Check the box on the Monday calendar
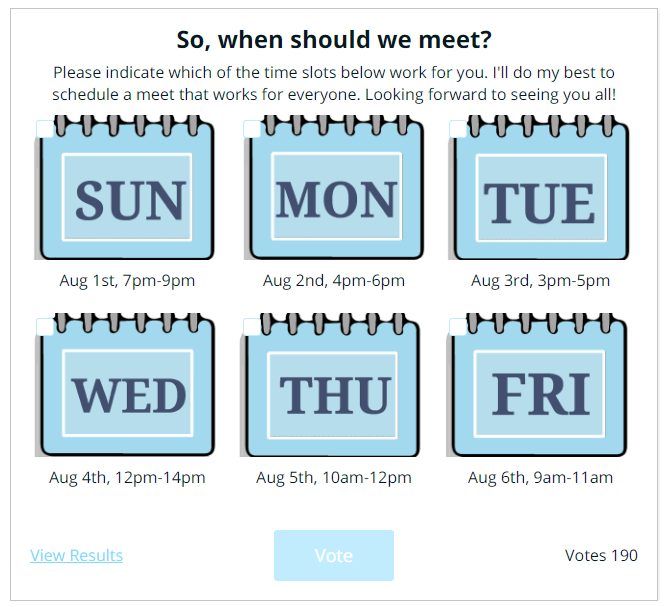 251,130
